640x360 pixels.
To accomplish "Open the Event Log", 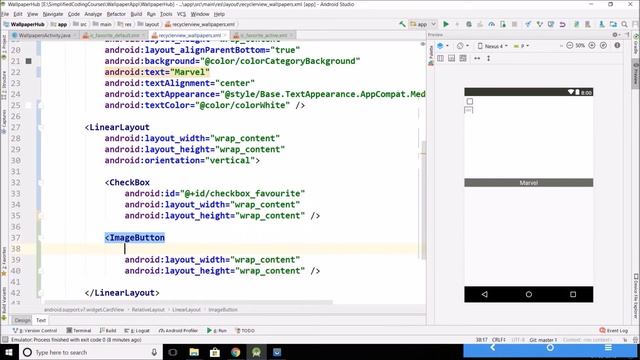I will tap(613, 331).
